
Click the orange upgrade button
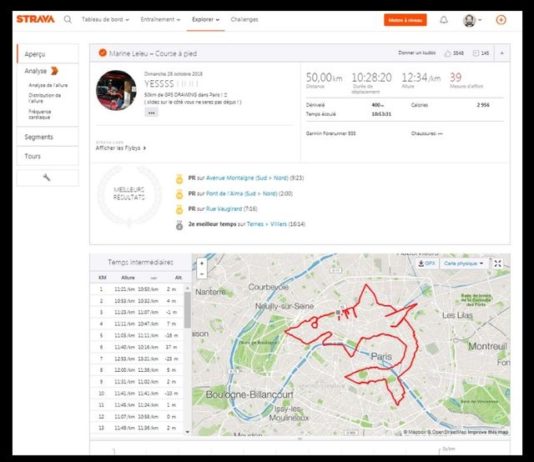[x=405, y=20]
